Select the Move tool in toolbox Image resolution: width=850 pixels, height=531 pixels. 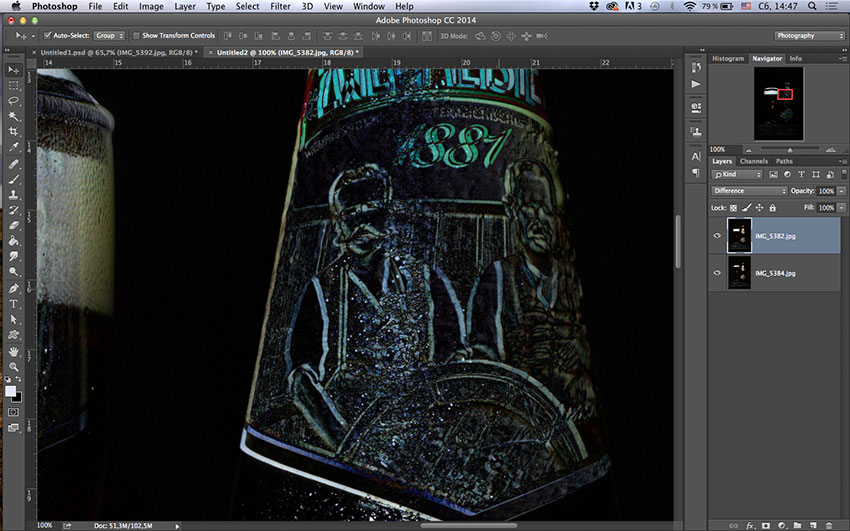point(14,70)
